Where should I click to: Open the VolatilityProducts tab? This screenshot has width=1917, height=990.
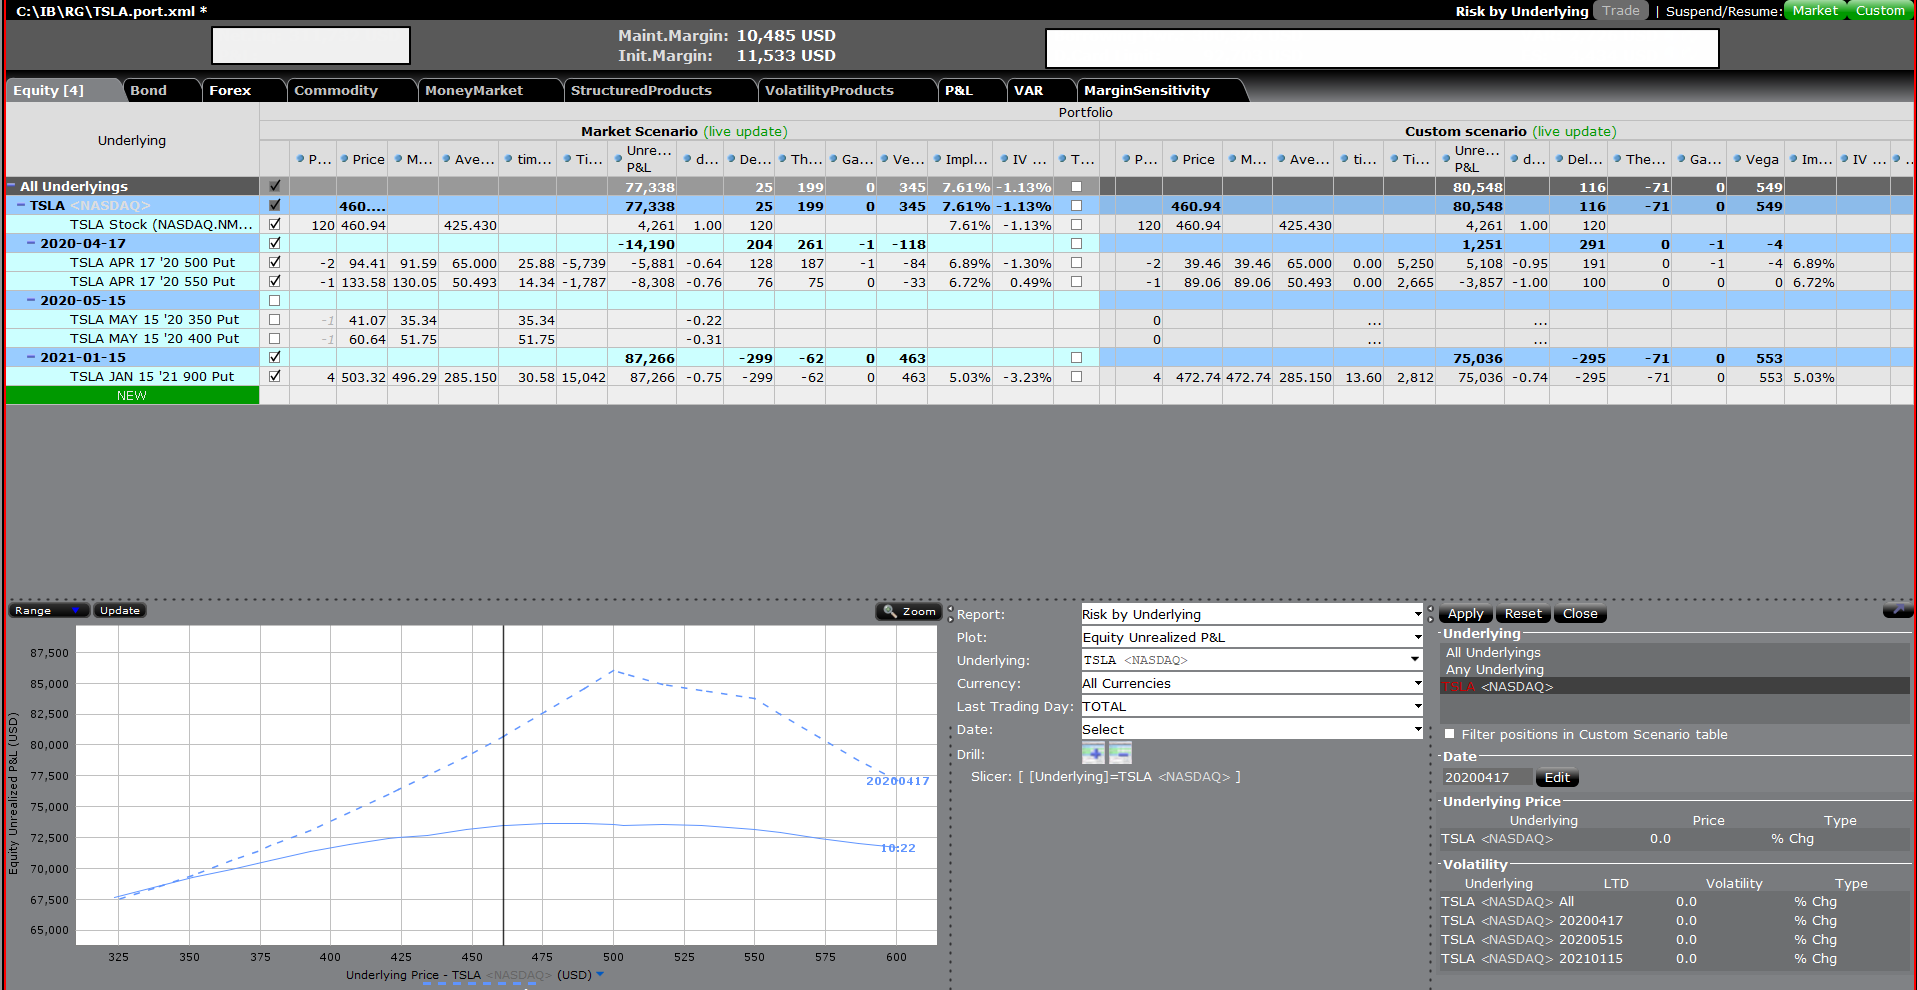(x=845, y=90)
